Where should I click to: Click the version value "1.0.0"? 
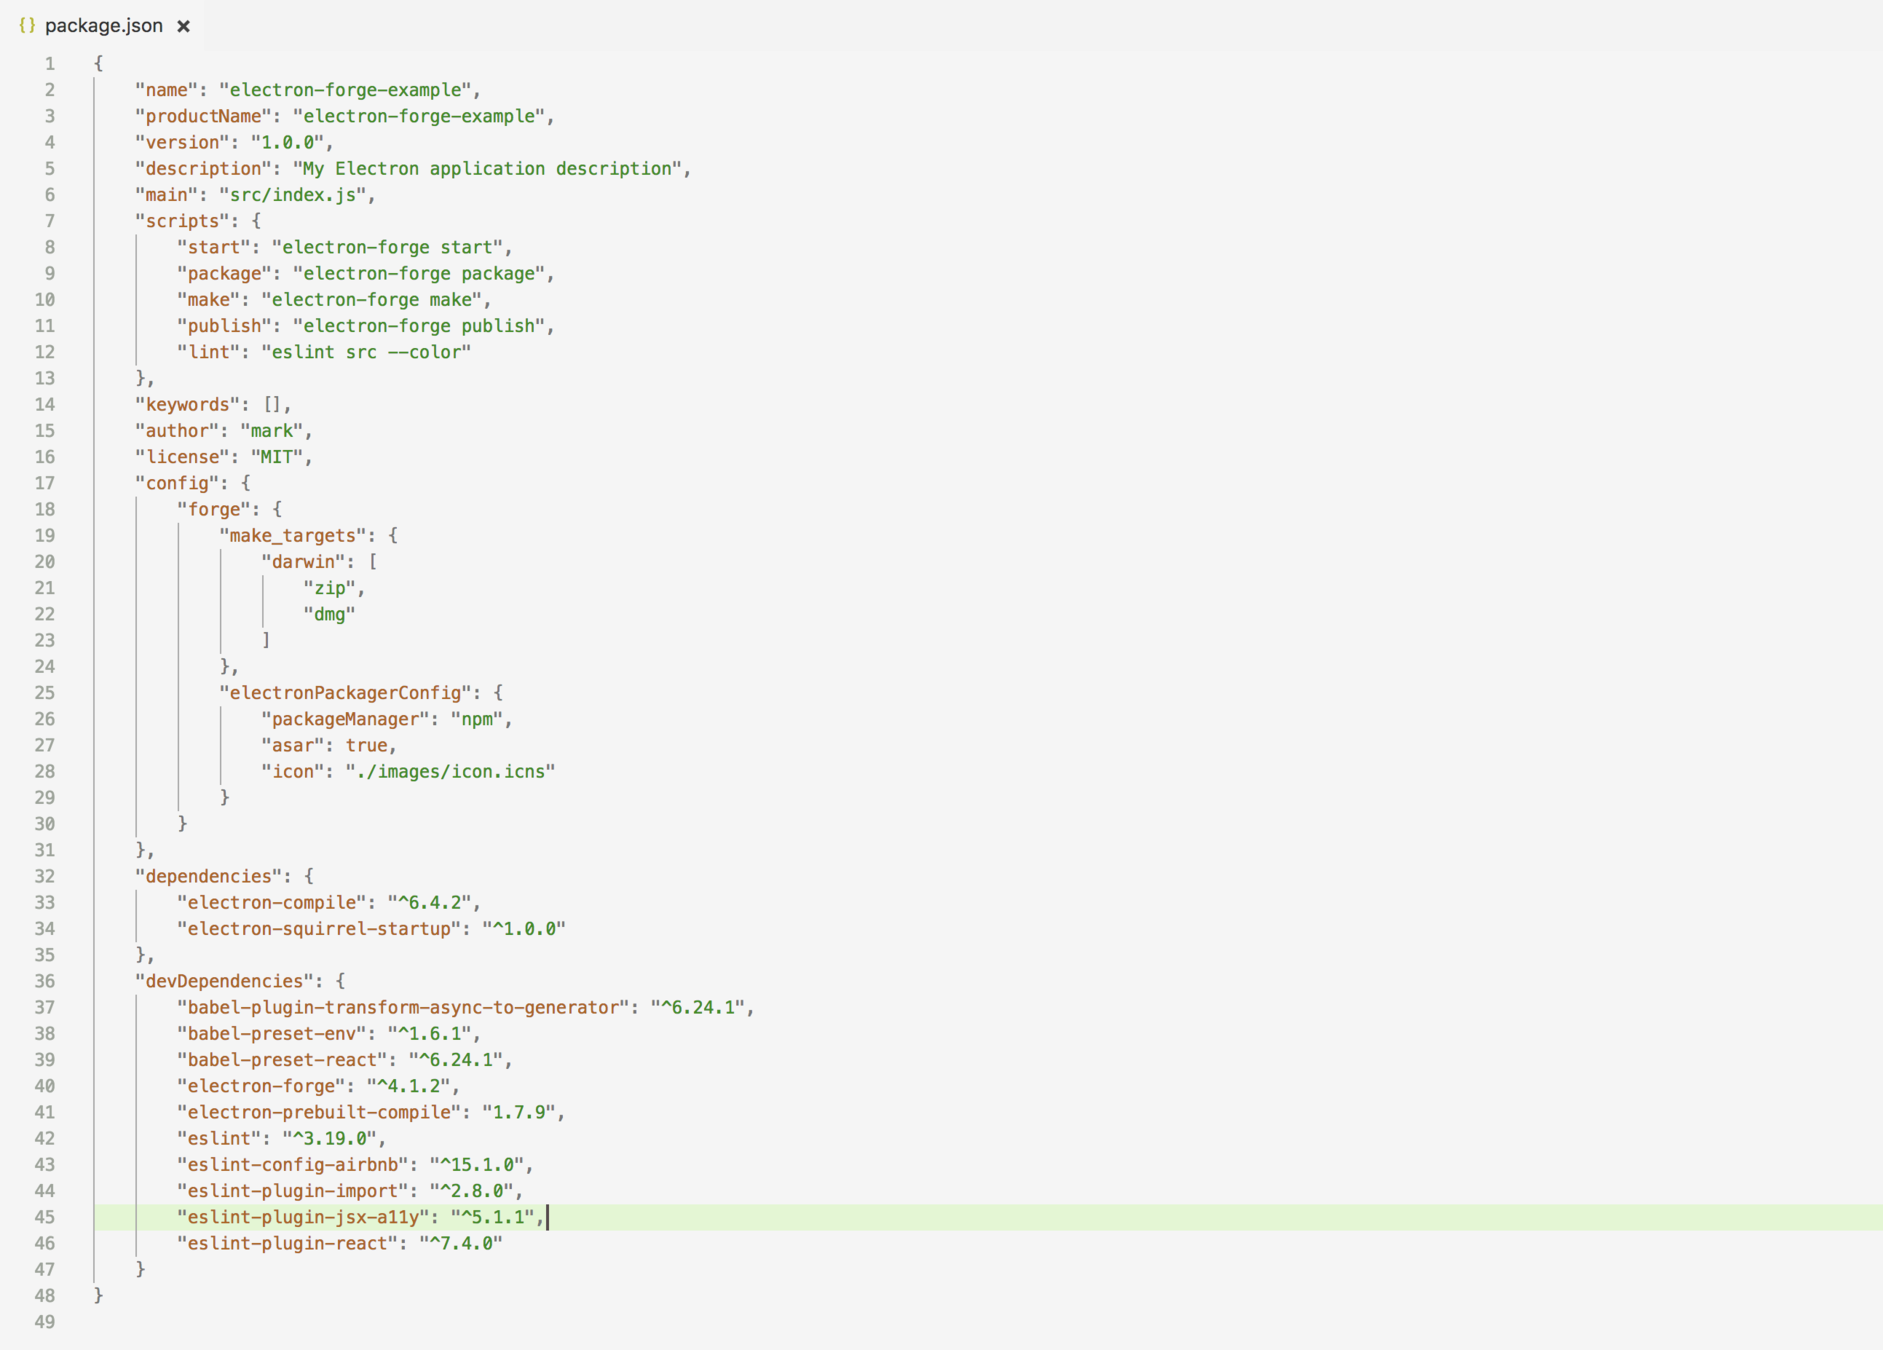point(287,142)
